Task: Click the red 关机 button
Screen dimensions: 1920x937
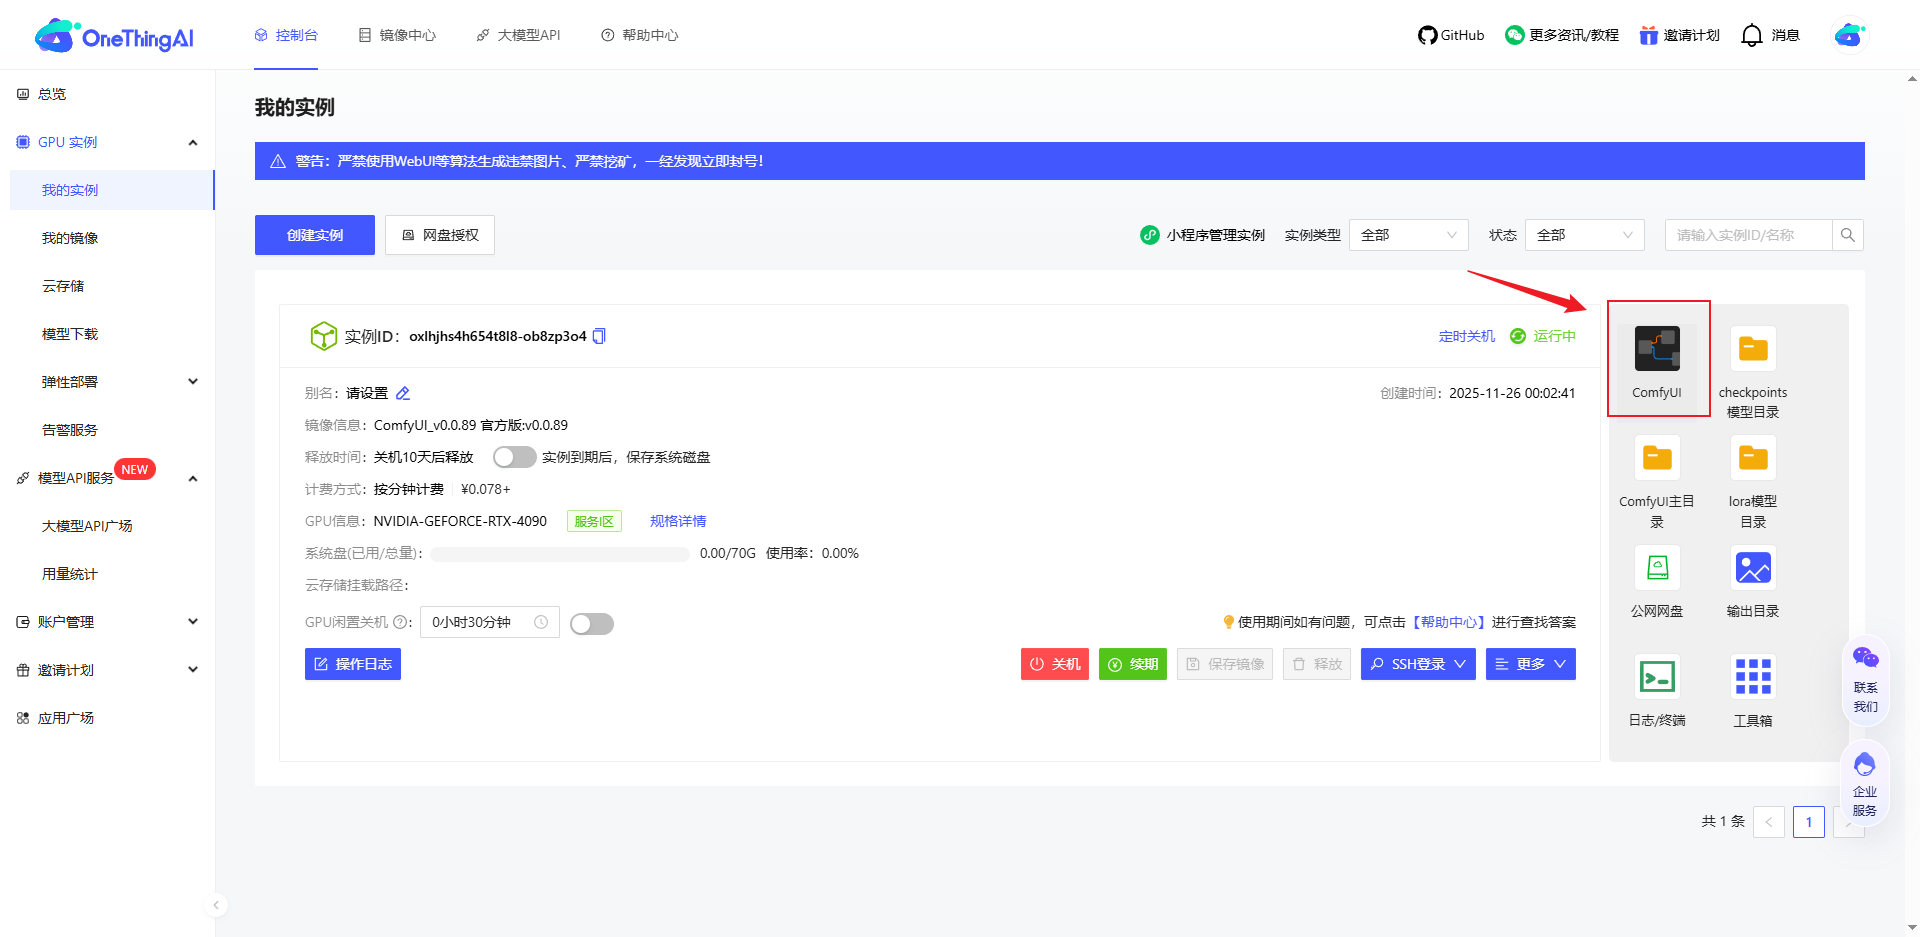Action: click(x=1055, y=664)
